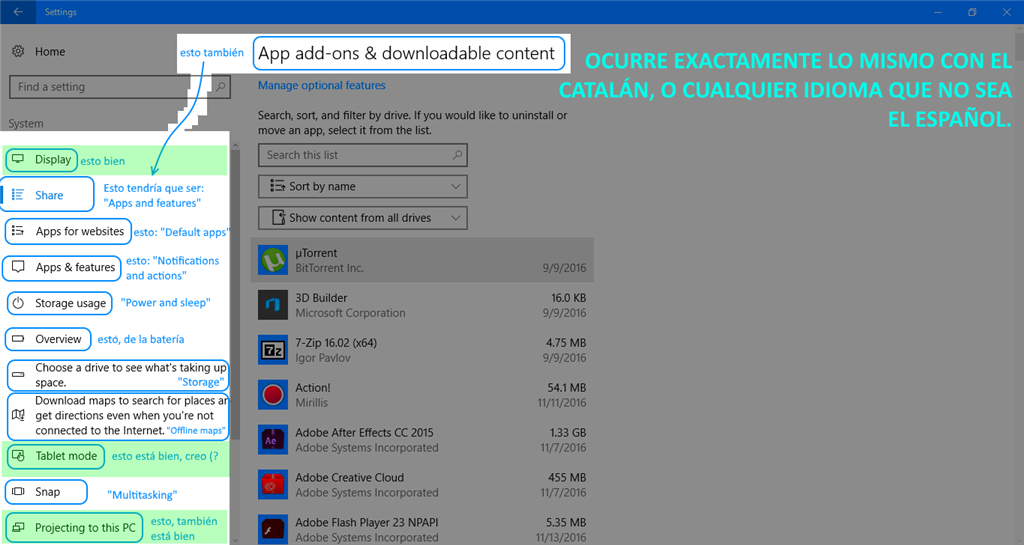The height and width of the screenshot is (545, 1024).
Task: Click the Apps & features speech-bubble icon
Action: pos(18,267)
